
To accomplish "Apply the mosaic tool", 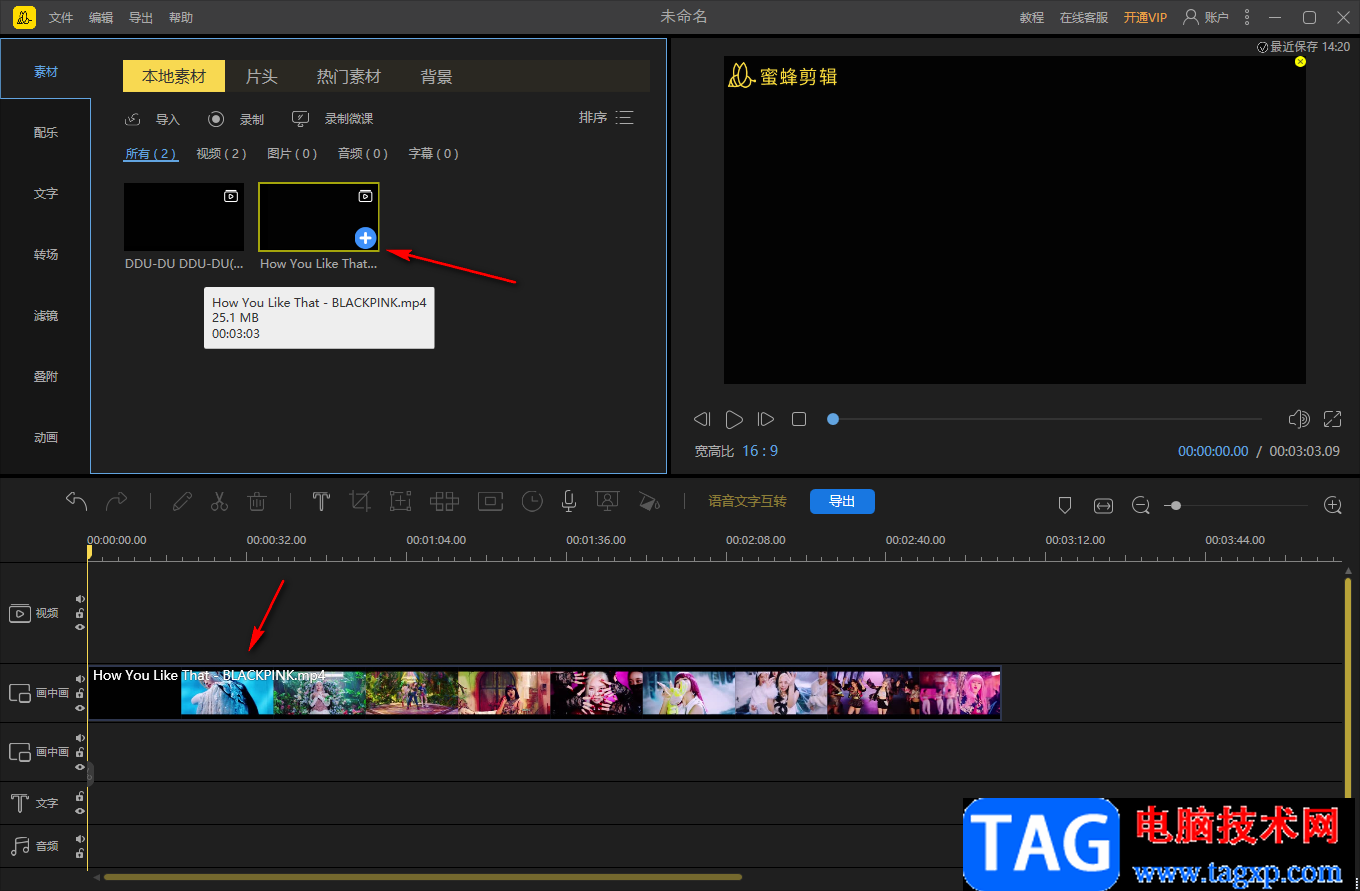I will pyautogui.click(x=444, y=501).
